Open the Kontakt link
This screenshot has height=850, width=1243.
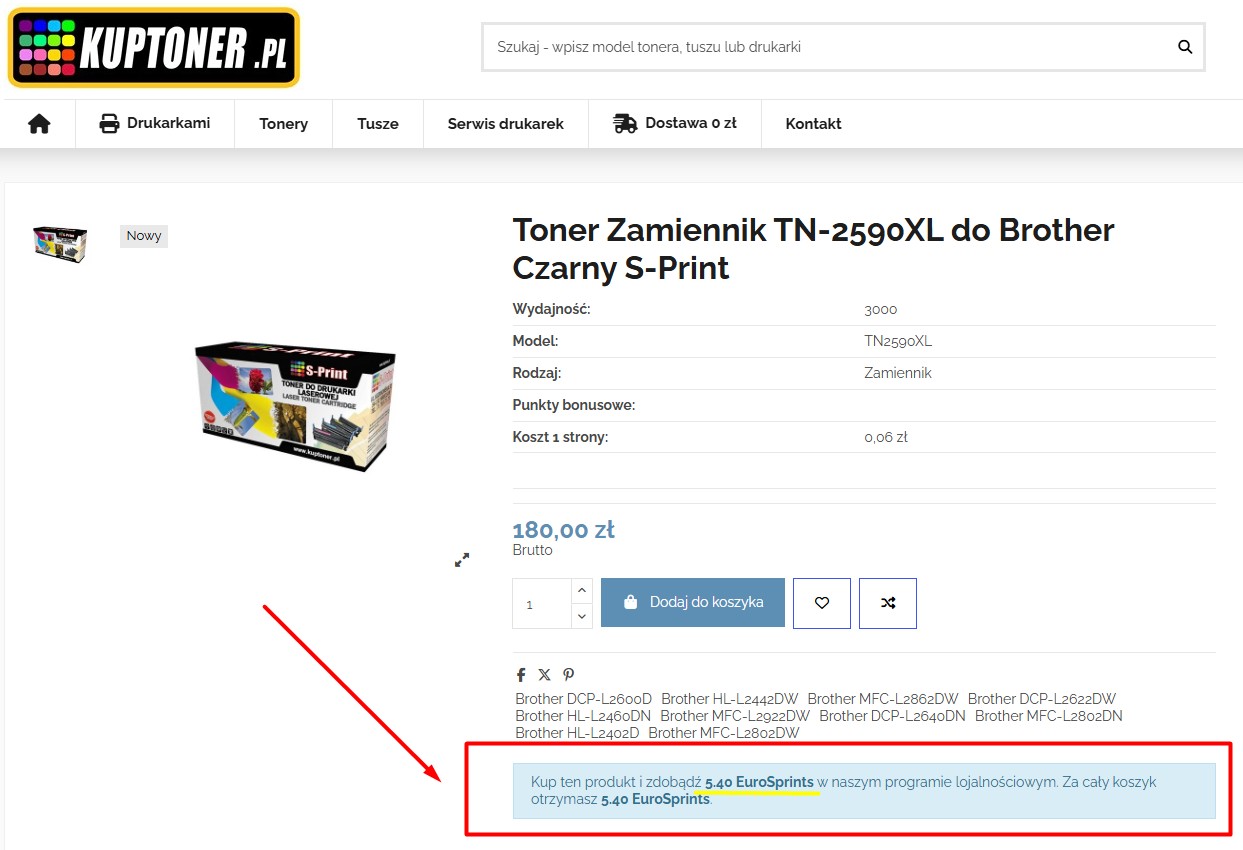(813, 124)
